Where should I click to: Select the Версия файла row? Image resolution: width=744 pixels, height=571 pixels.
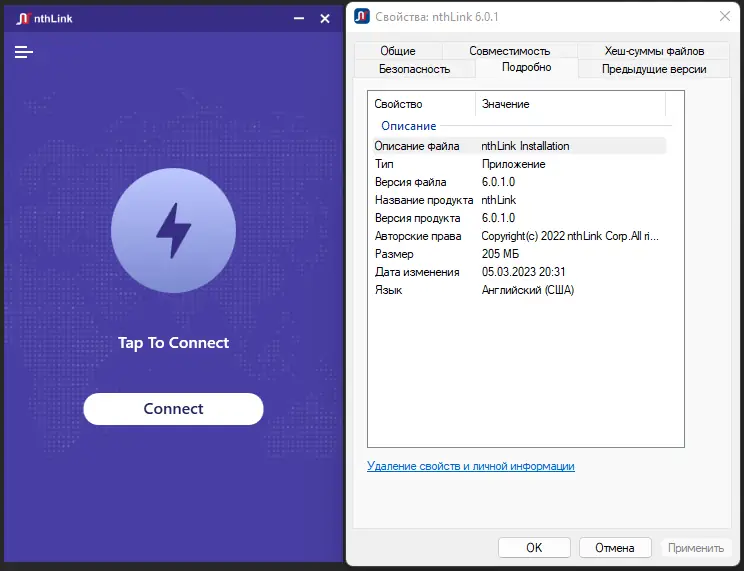point(520,182)
